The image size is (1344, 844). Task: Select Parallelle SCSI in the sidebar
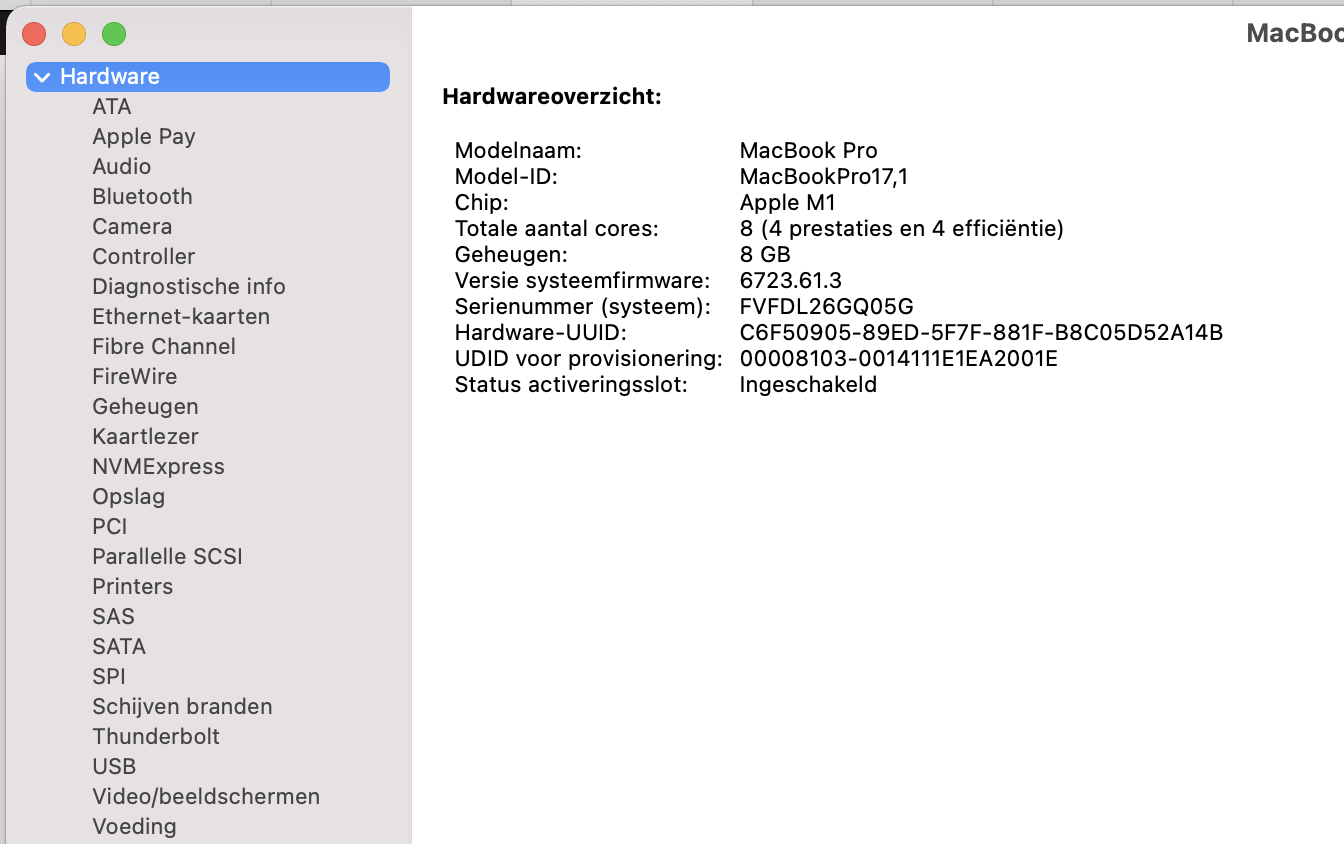click(168, 557)
